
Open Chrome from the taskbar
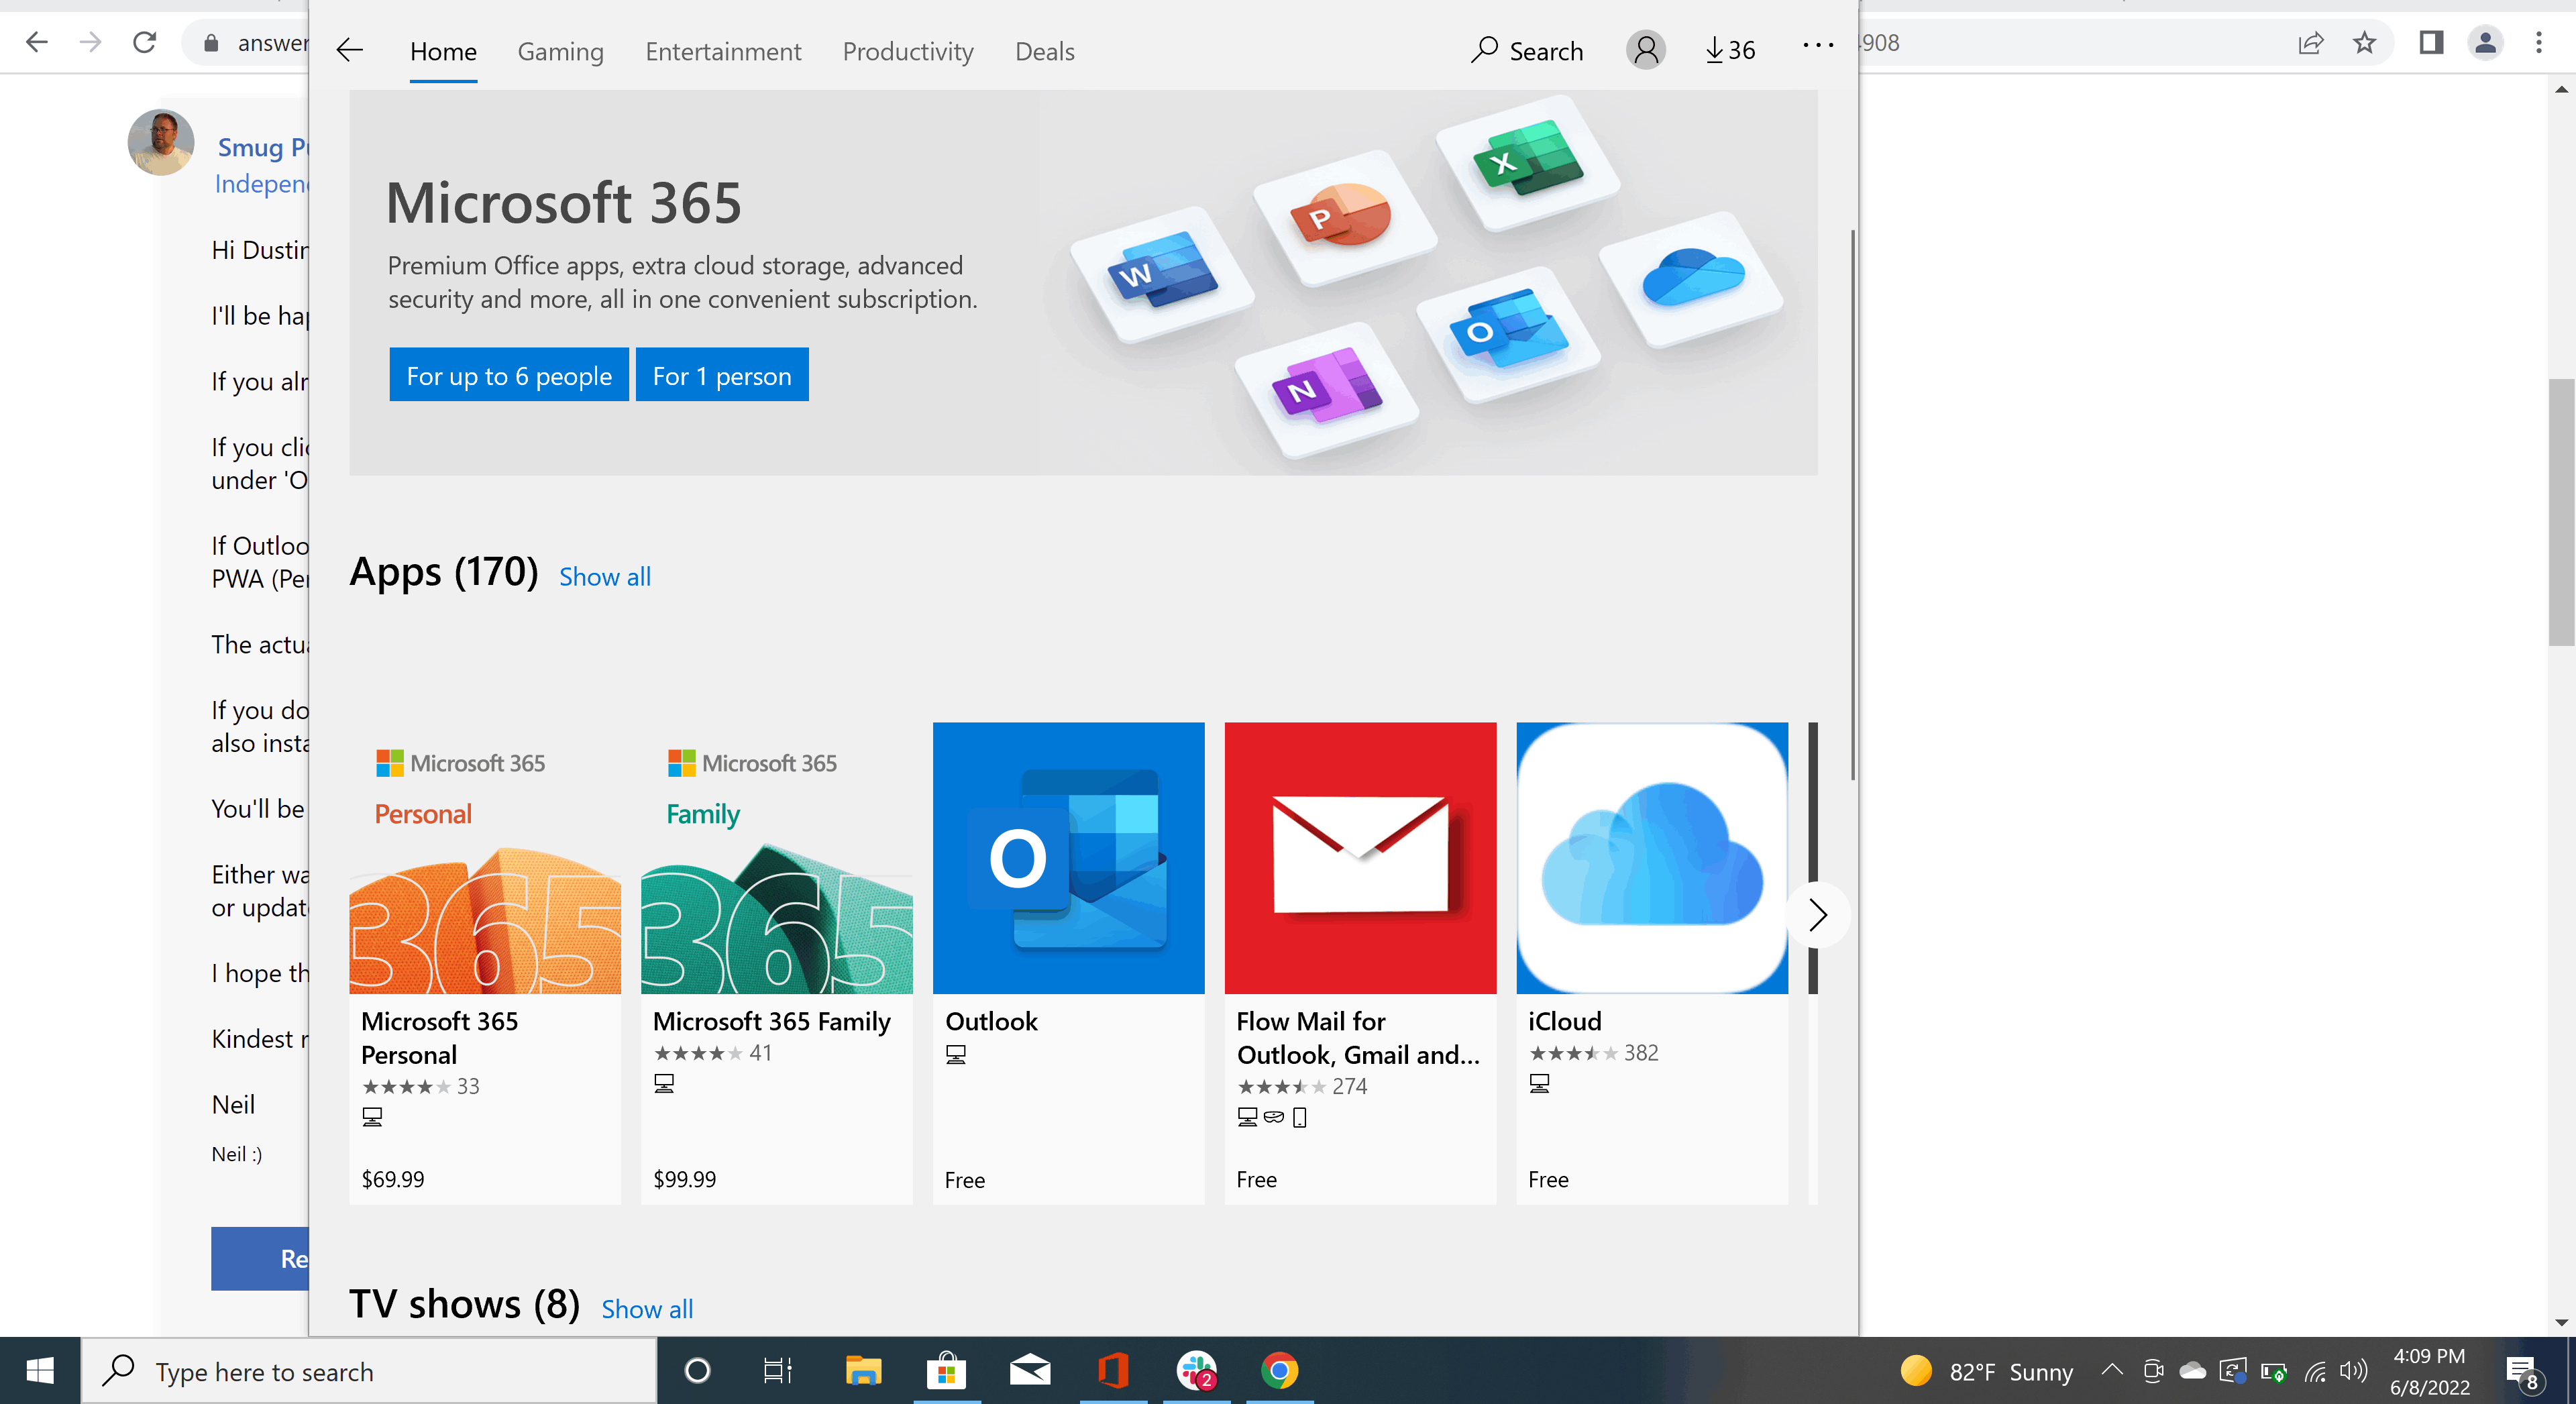[x=1280, y=1371]
